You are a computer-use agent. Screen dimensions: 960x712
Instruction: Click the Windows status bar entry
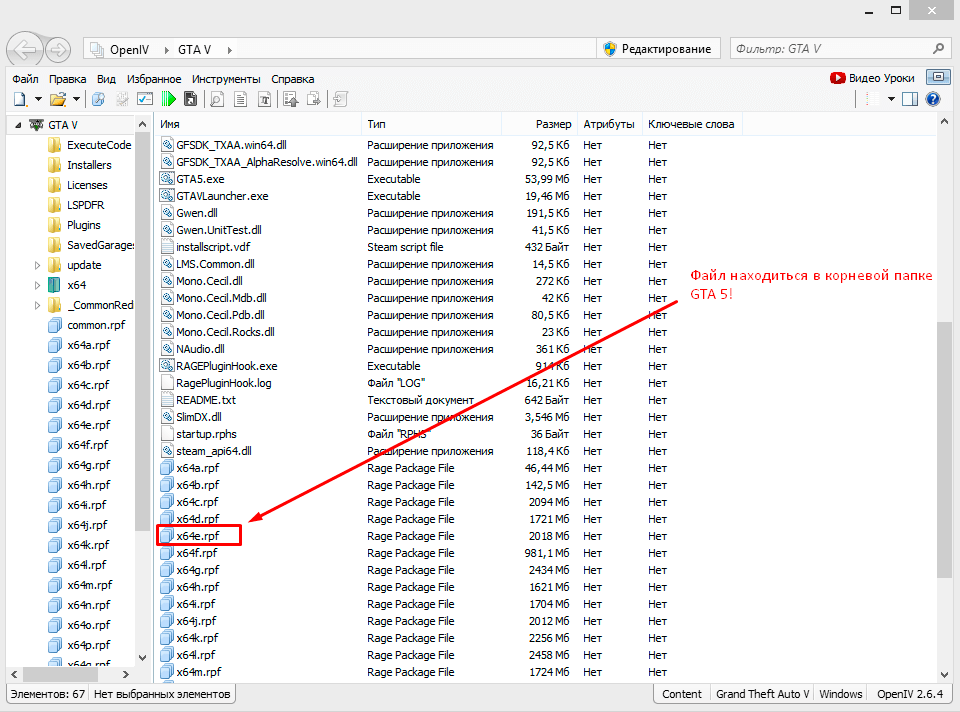(x=841, y=694)
